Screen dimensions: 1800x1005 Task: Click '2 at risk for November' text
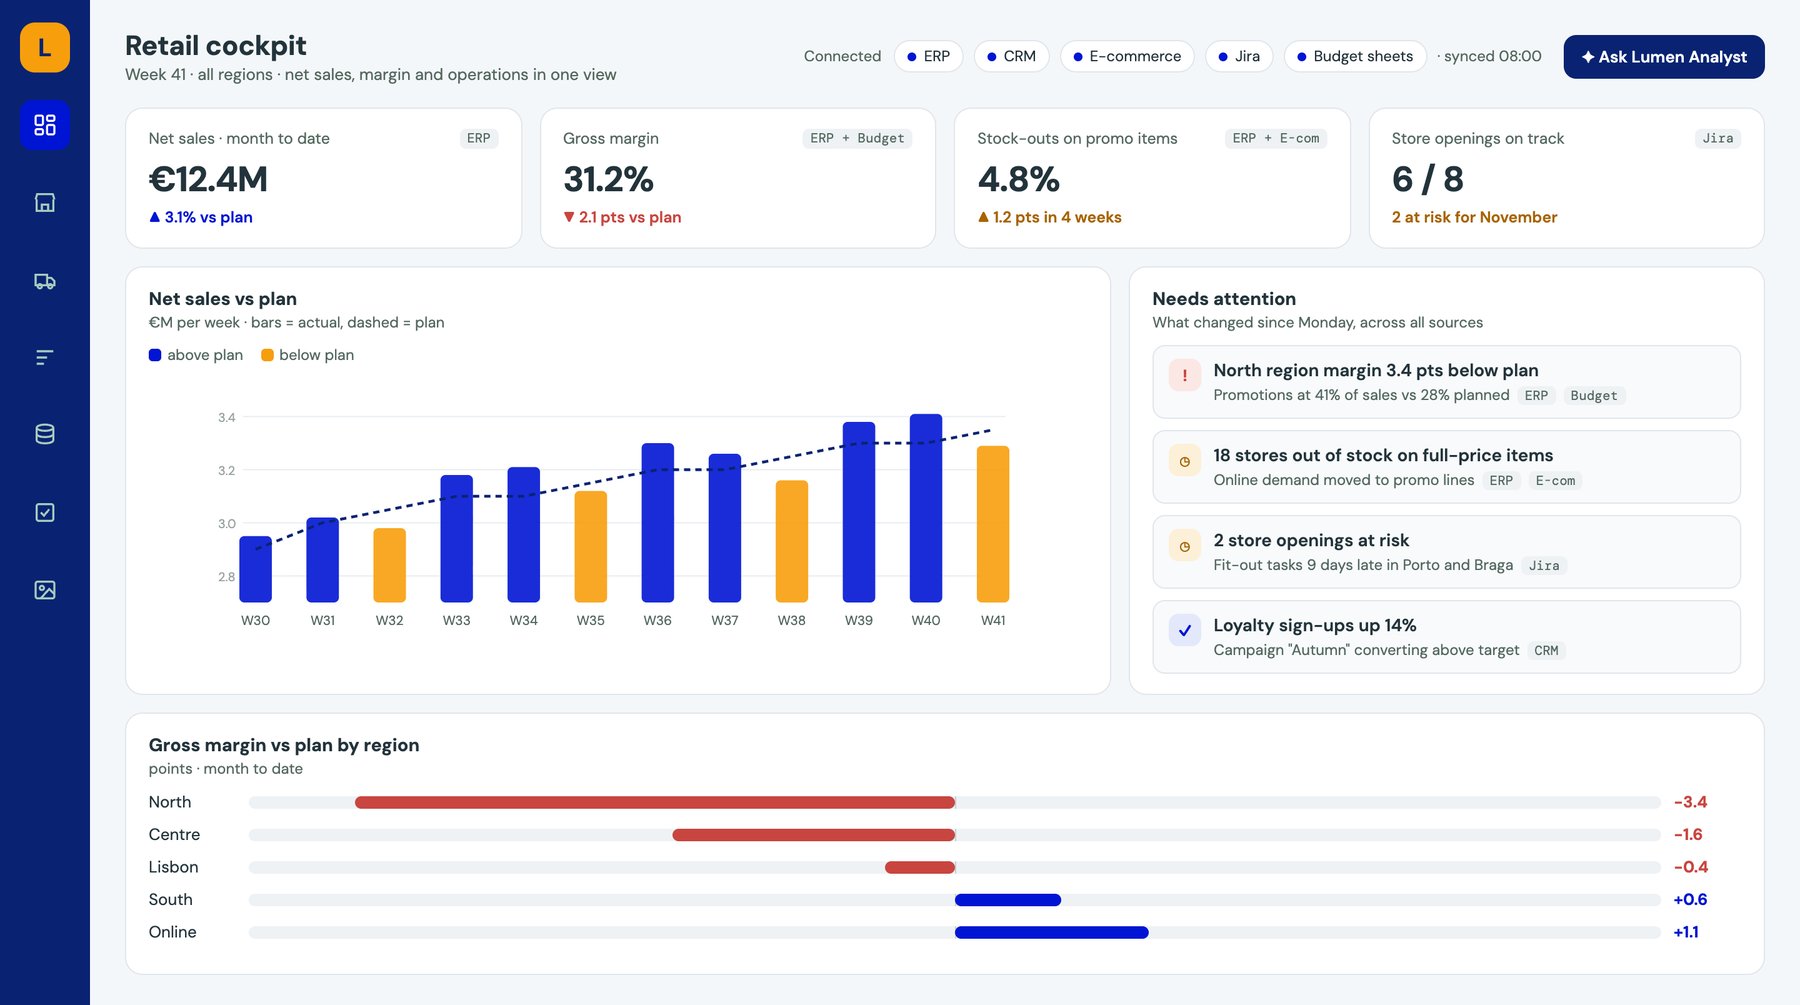[1474, 217]
